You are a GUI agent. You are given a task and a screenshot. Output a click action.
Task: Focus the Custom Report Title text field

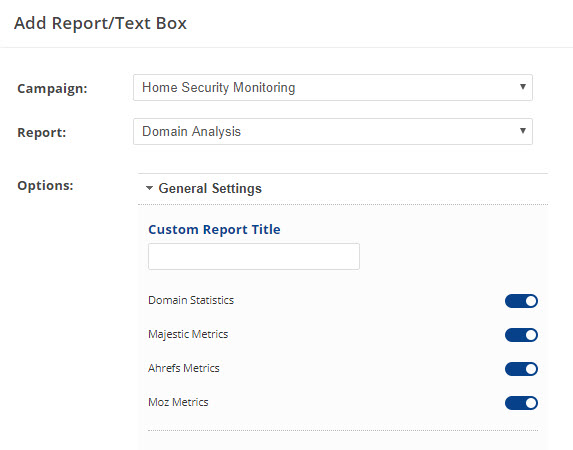pyautogui.click(x=254, y=257)
